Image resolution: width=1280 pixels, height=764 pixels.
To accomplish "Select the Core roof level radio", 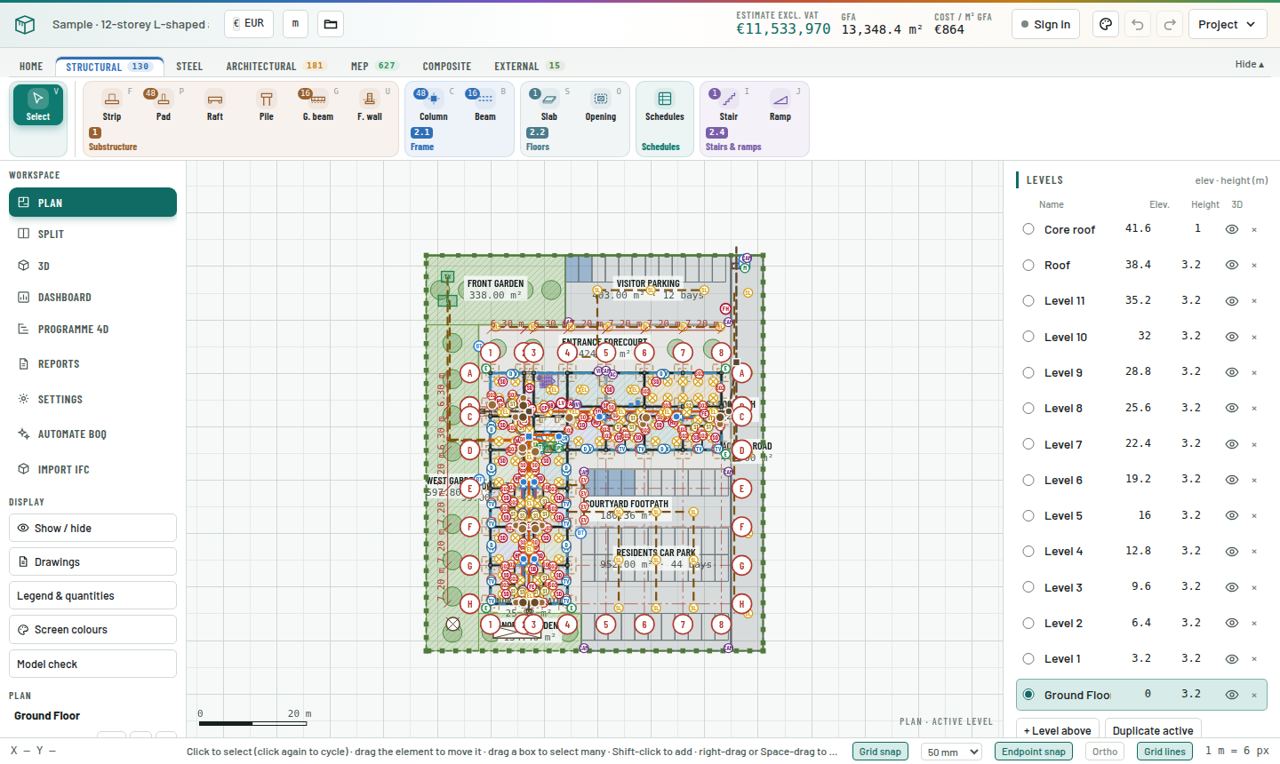I will [x=1028, y=229].
